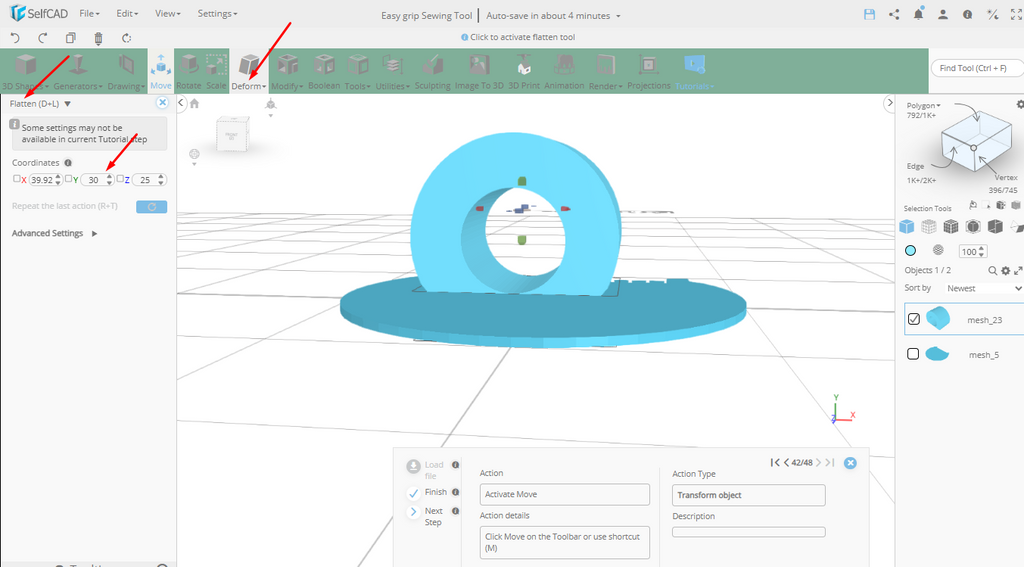Image resolution: width=1024 pixels, height=567 pixels.
Task: Open the View menu
Action: (x=168, y=13)
